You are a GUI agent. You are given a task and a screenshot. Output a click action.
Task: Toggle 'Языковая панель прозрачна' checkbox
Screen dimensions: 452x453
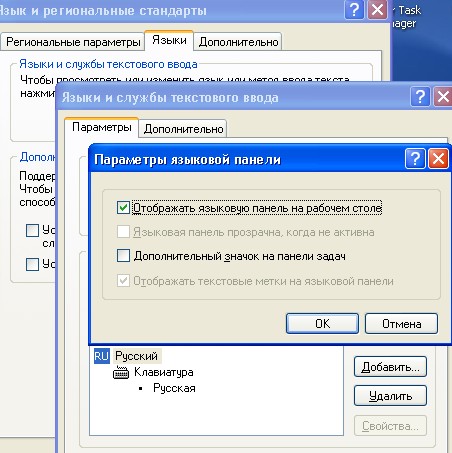tap(123, 232)
